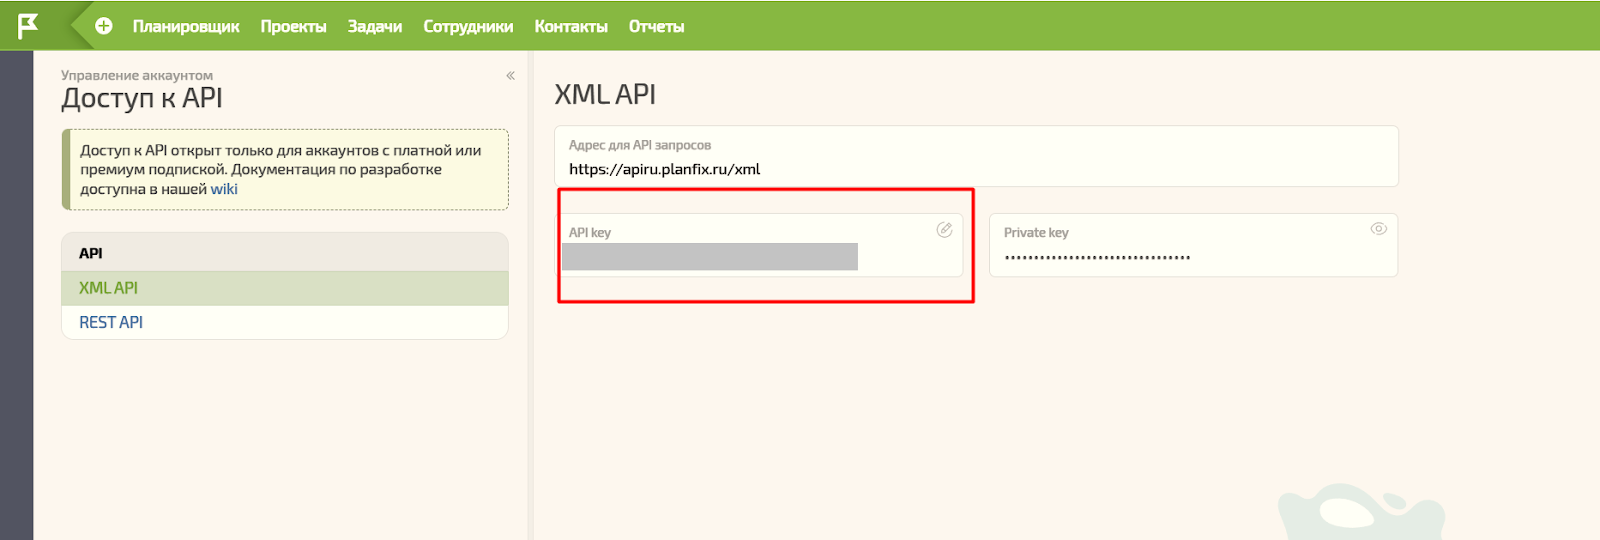This screenshot has height=540, width=1600.
Task: Select XML API in sidebar
Action: pyautogui.click(x=285, y=288)
